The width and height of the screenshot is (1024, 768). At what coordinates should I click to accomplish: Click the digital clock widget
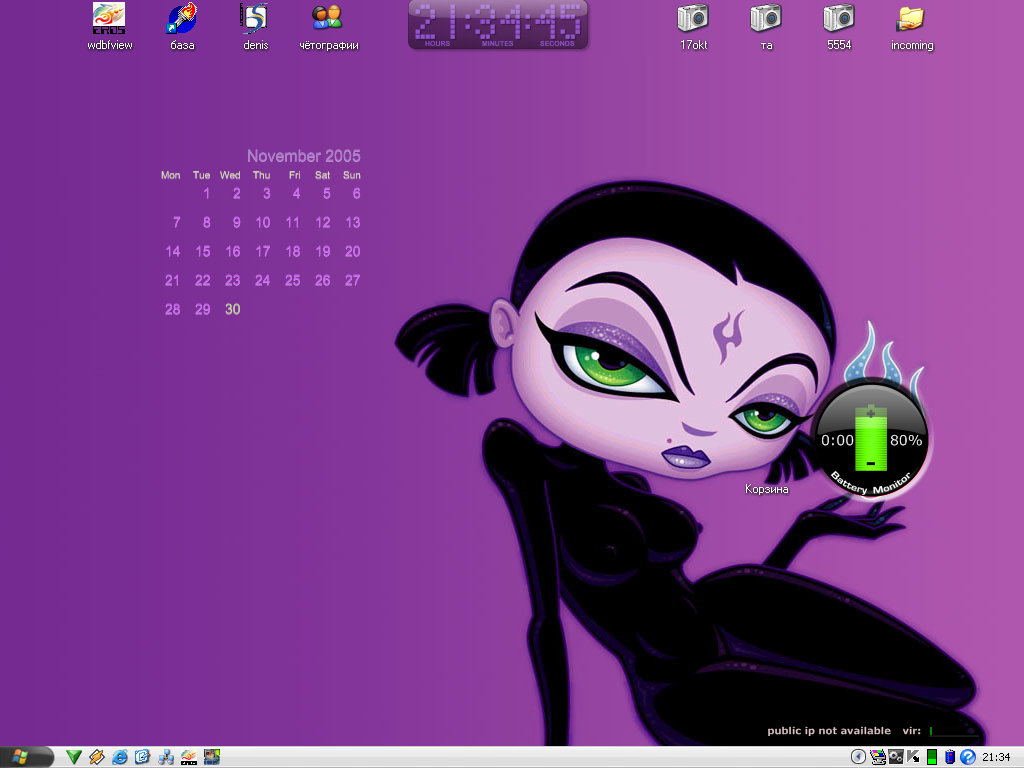click(x=498, y=25)
